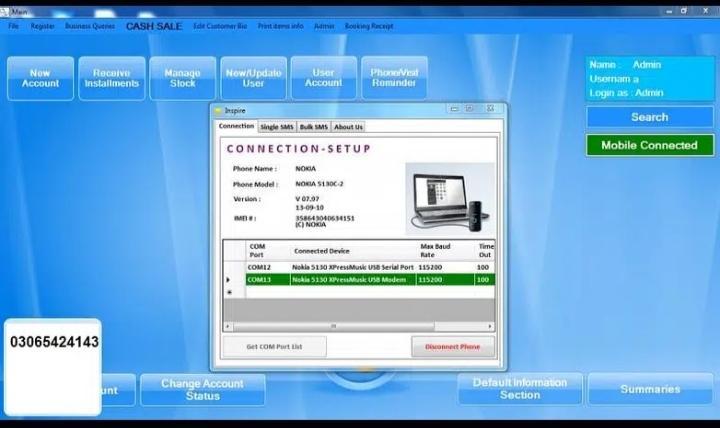The image size is (720, 428).
Task: Open the Business Queries menu
Action: tap(90, 26)
